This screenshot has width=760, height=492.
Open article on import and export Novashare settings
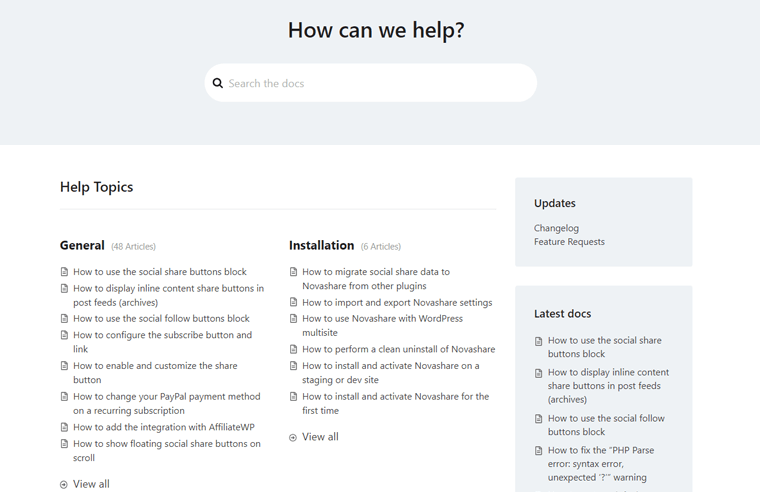pyautogui.click(x=397, y=302)
